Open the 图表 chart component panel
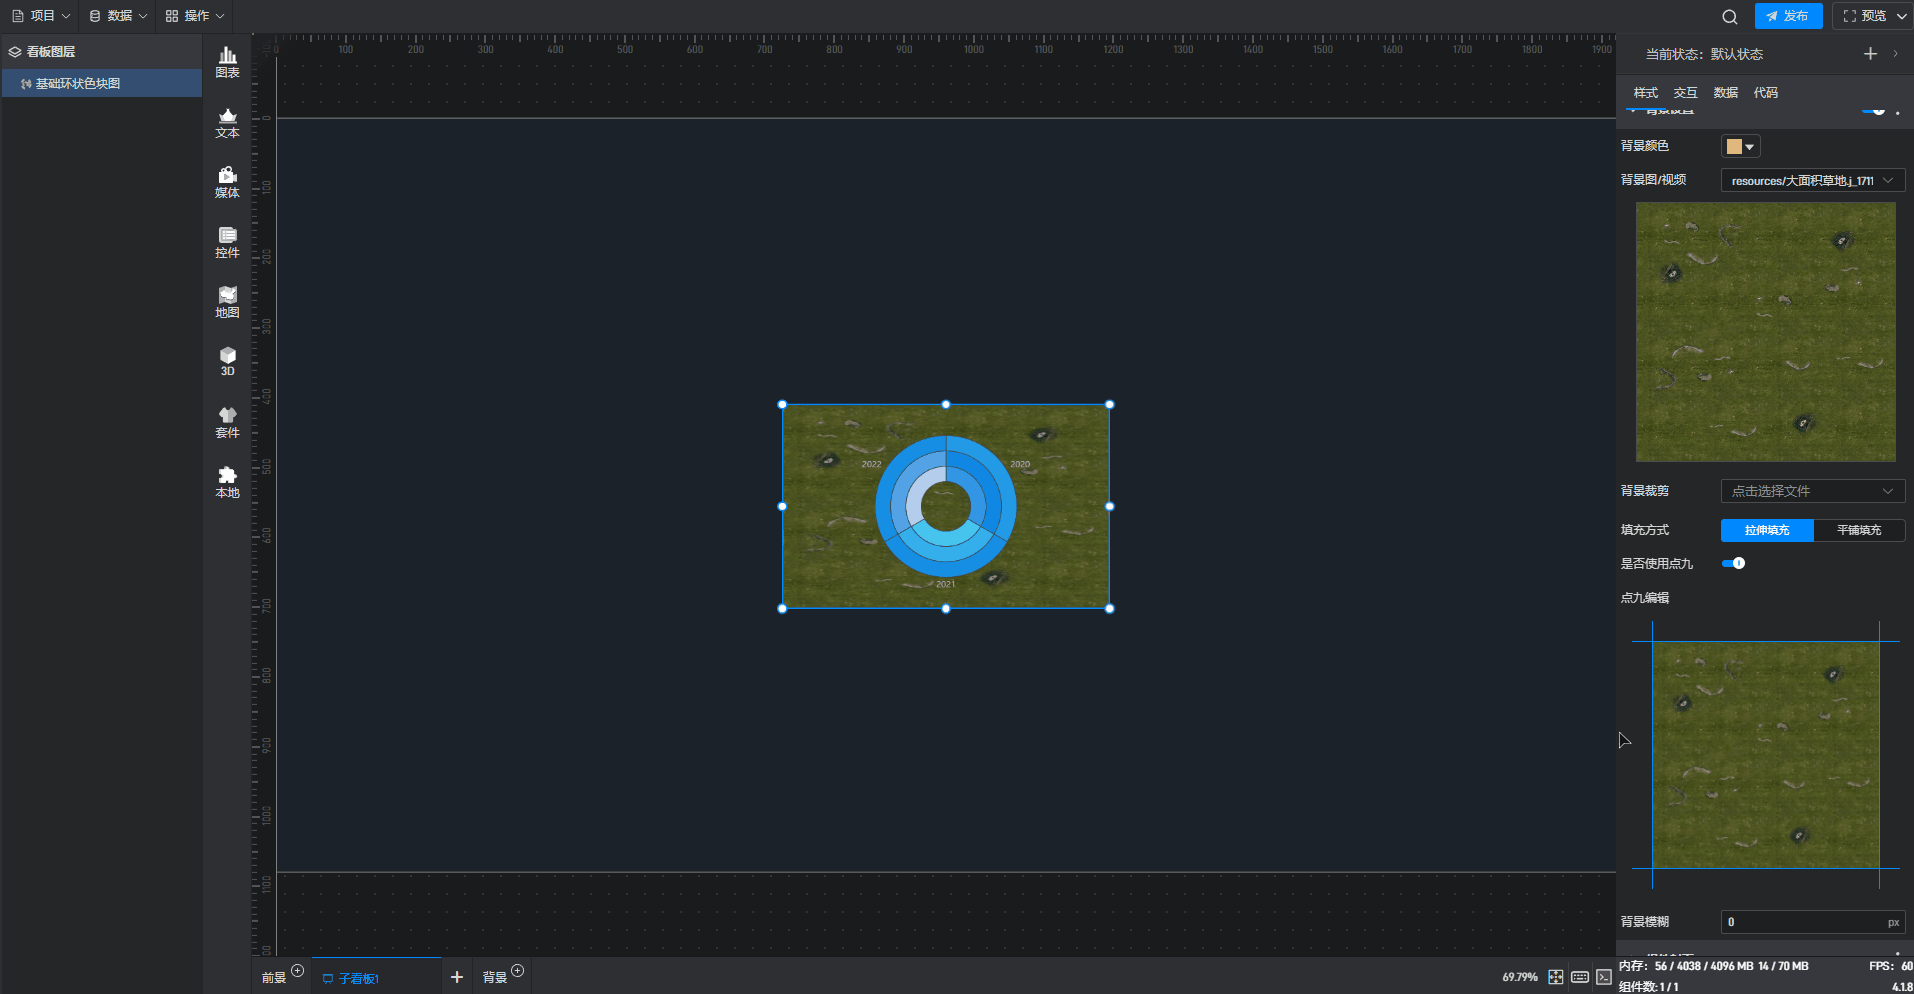Viewport: 1914px width, 994px height. tap(227, 62)
